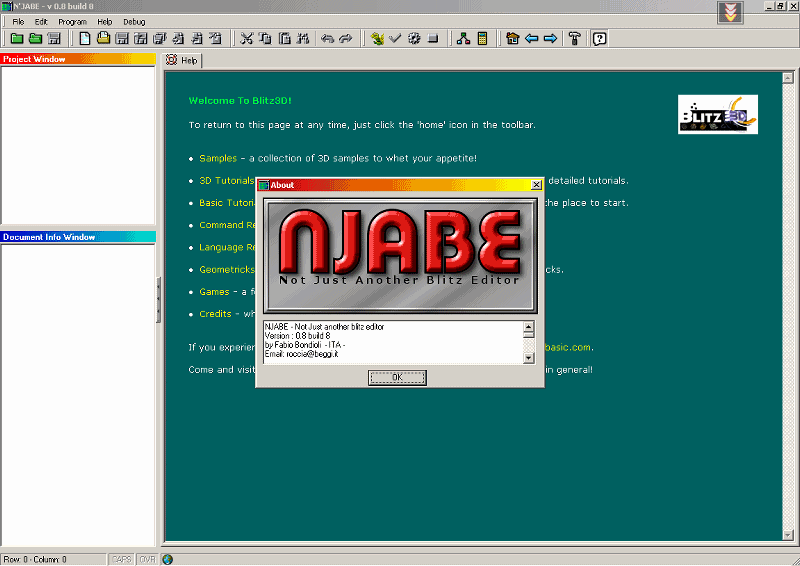Open the Debug menu
This screenshot has height=566, width=800.
(x=134, y=21)
